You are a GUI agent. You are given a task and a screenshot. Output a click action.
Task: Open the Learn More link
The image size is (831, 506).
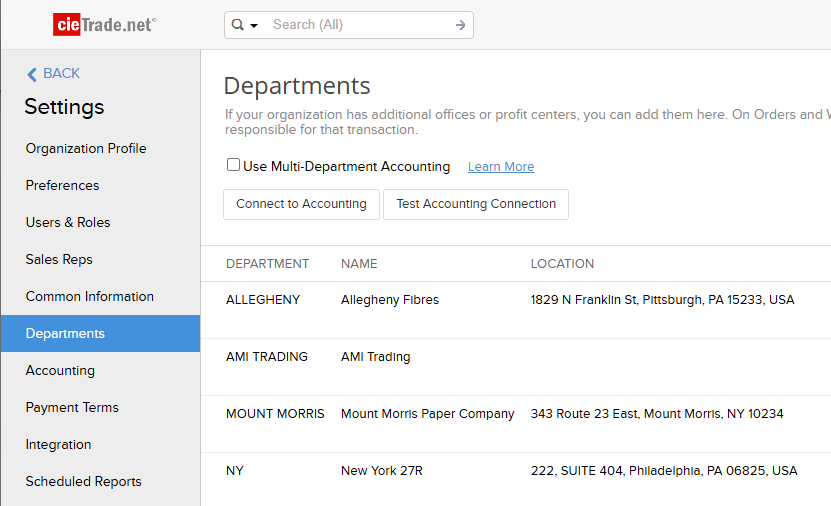[501, 167]
